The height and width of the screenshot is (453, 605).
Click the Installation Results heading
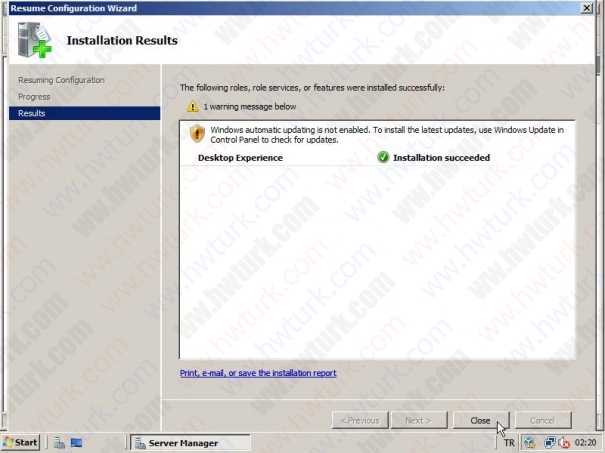[x=122, y=40]
